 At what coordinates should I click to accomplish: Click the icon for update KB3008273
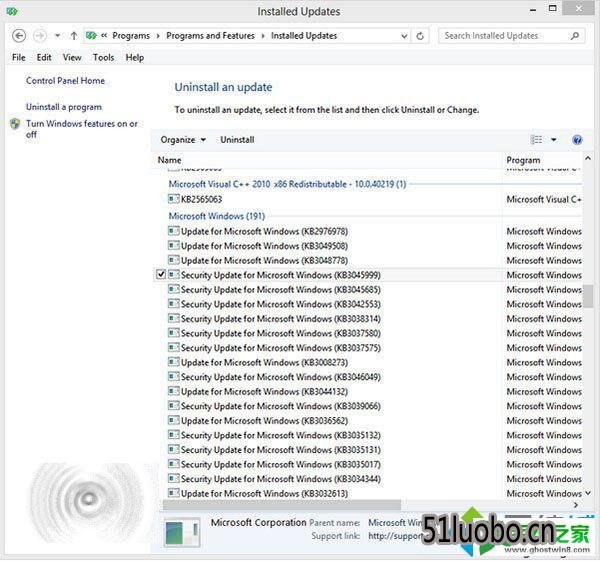point(174,362)
